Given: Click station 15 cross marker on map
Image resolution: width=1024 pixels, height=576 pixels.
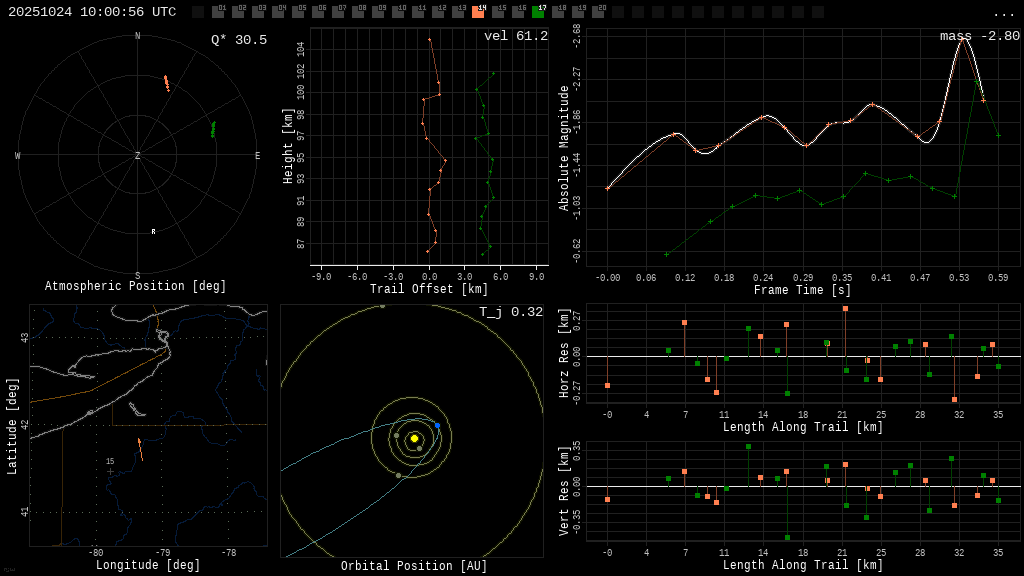Looking at the screenshot, I should pos(110,471).
